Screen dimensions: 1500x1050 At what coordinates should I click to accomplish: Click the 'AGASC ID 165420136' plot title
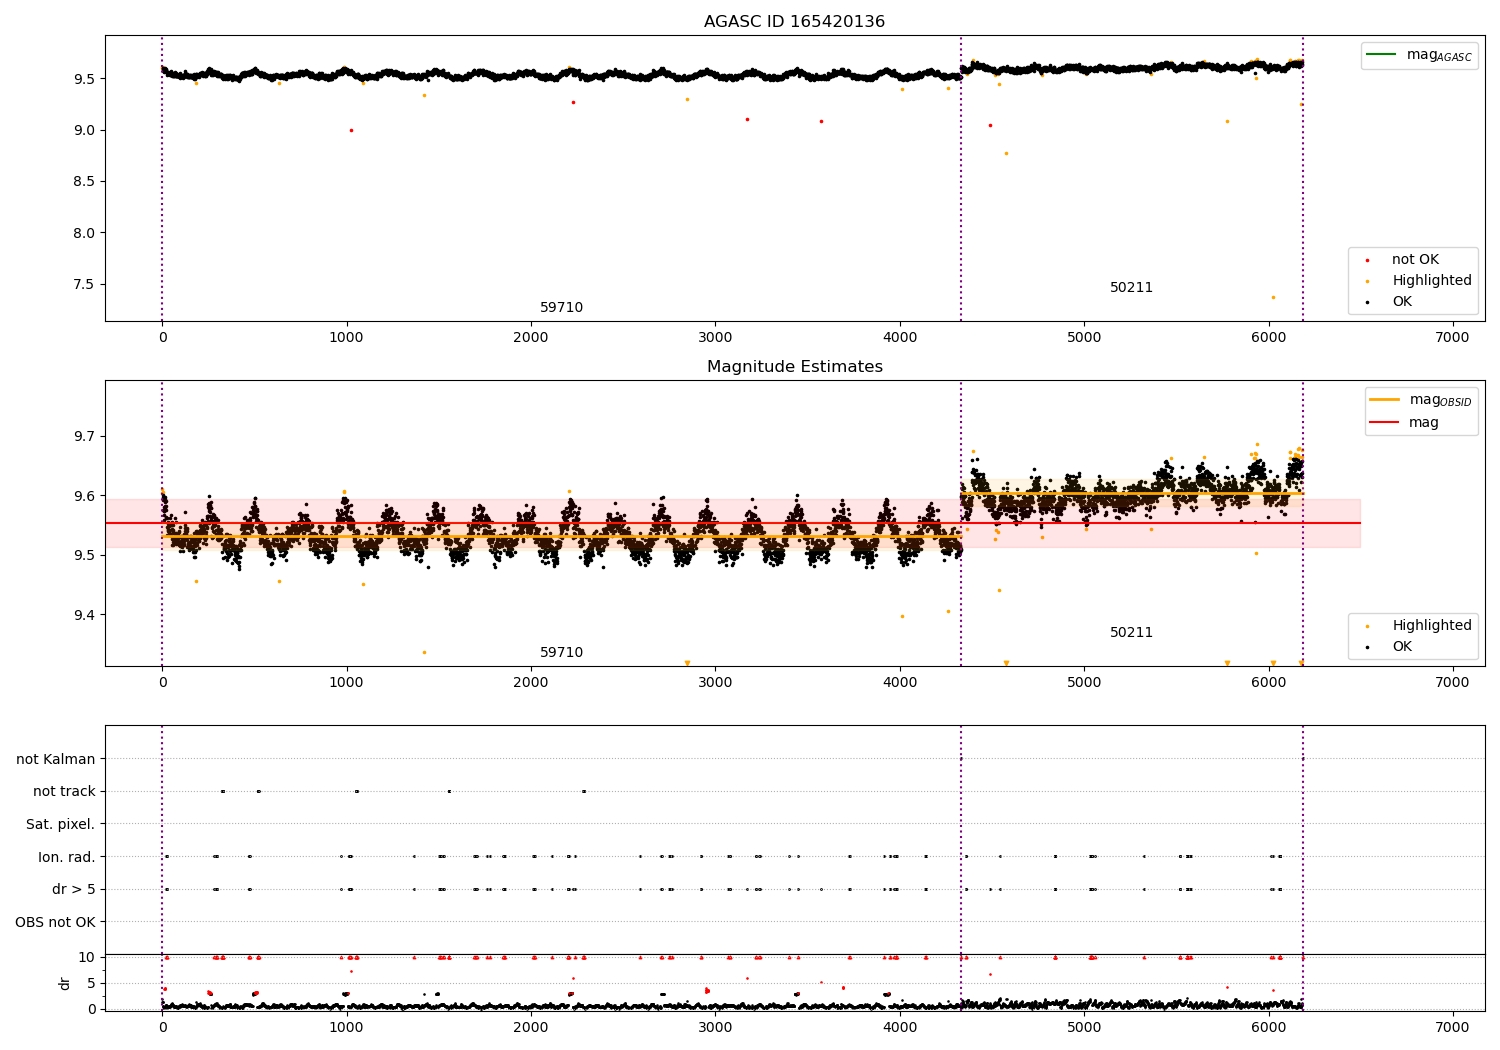coord(794,22)
